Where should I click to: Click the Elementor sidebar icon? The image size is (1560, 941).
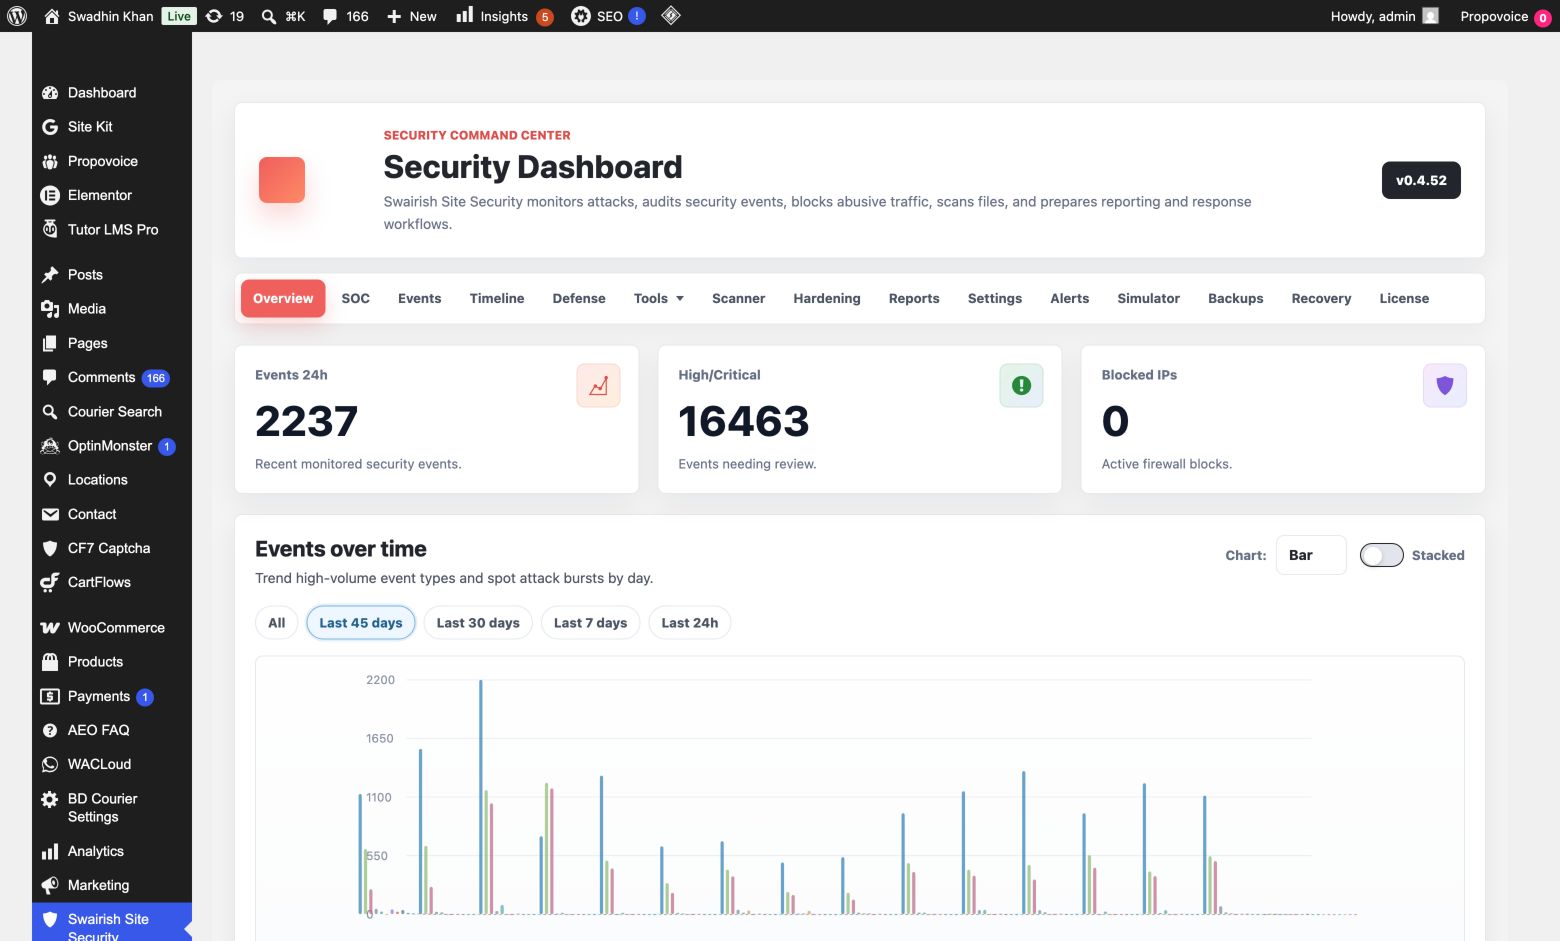[50, 195]
